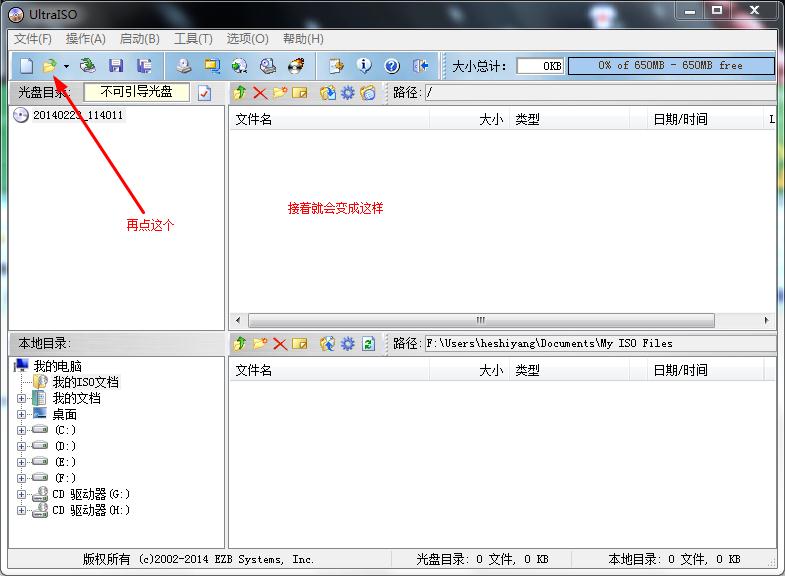This screenshot has height=576, width=785.
Task: Click the folder-with-monitor toolbar icon
Action: [x=212, y=66]
